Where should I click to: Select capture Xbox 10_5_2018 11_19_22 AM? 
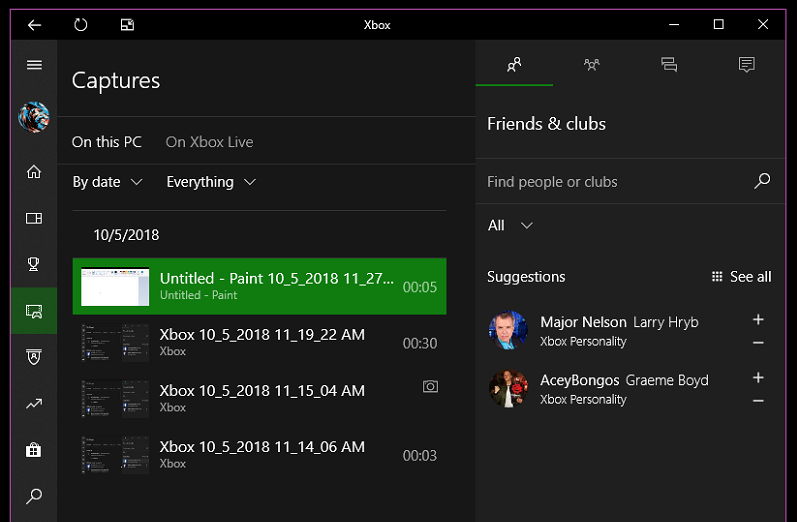click(259, 342)
